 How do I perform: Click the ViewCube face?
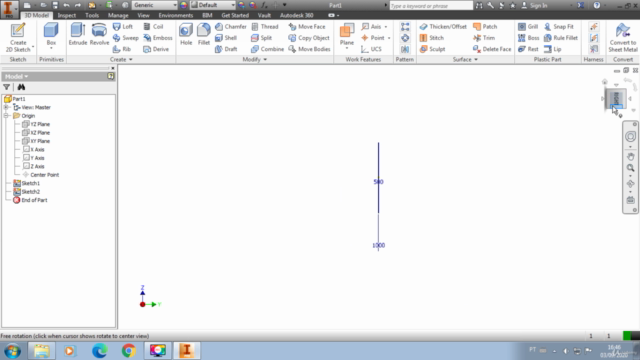pos(616,98)
